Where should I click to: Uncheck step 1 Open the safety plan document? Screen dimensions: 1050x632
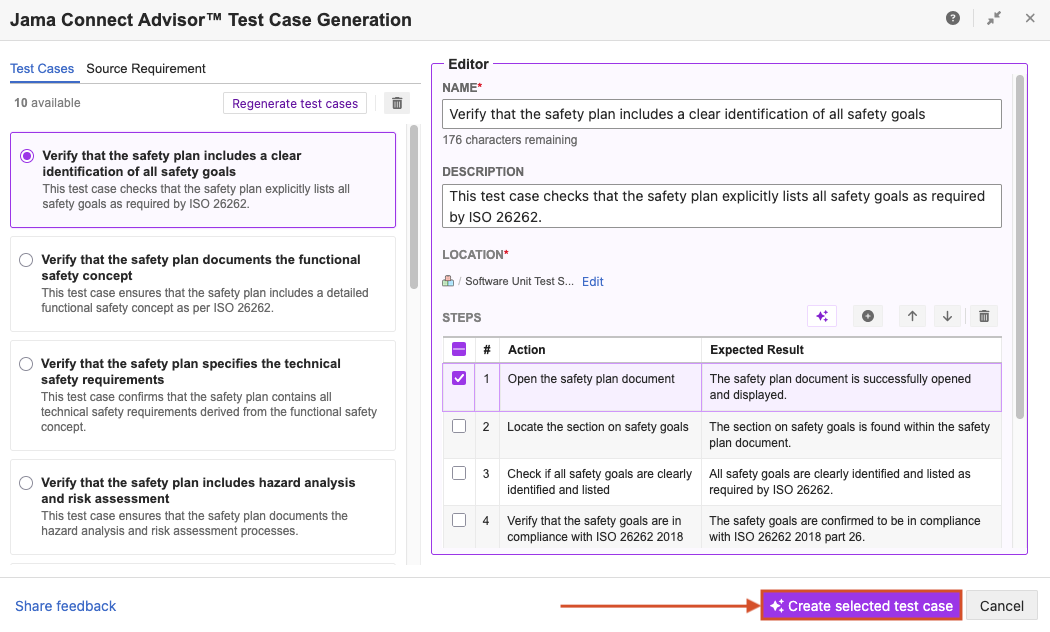point(459,378)
